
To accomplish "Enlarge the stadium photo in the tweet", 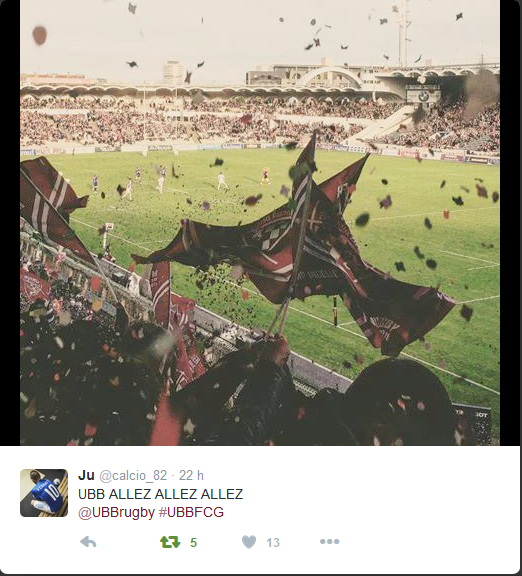I will pos(260,223).
